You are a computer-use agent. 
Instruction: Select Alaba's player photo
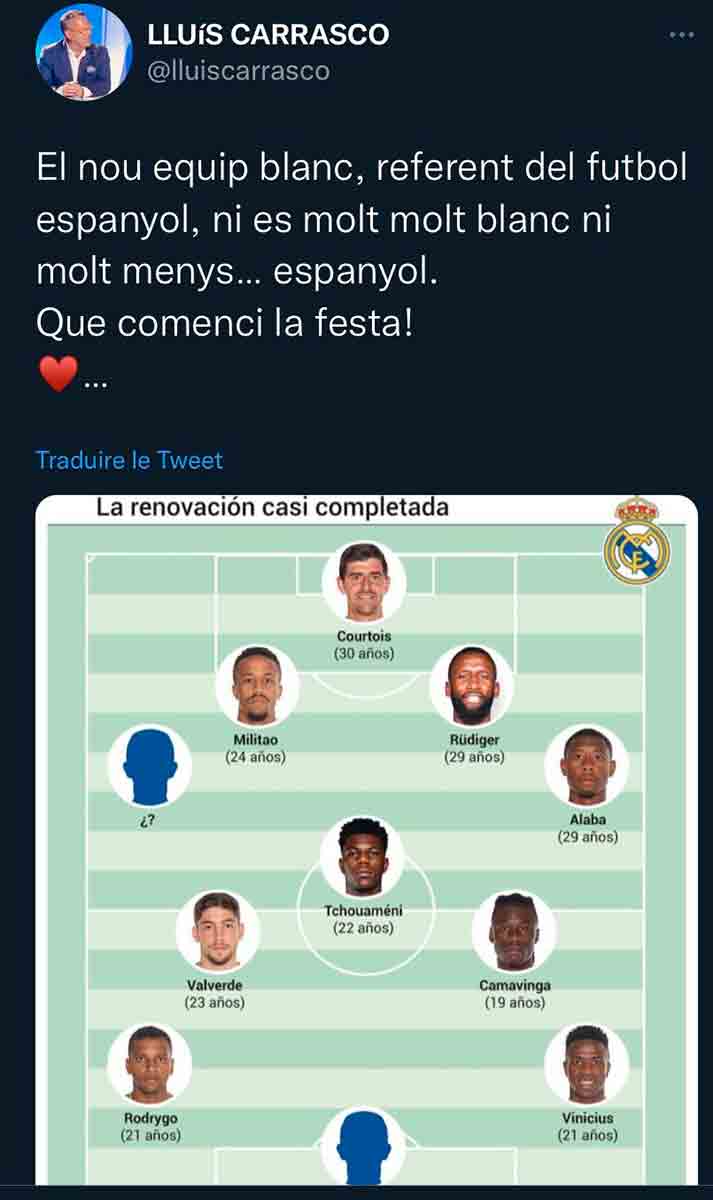click(587, 766)
